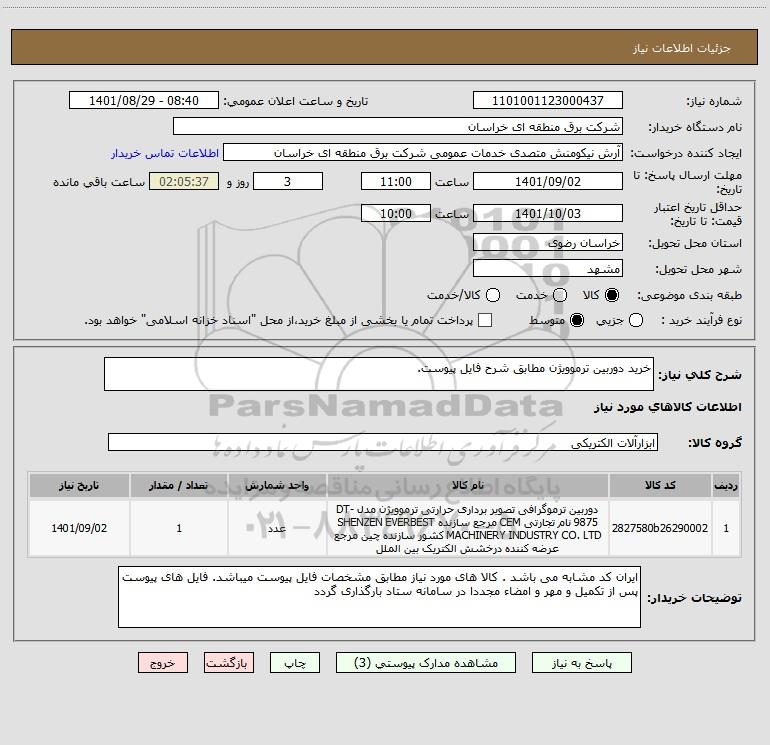Click the نام کالا column header
Screen dimensions: 770x745
point(468,486)
